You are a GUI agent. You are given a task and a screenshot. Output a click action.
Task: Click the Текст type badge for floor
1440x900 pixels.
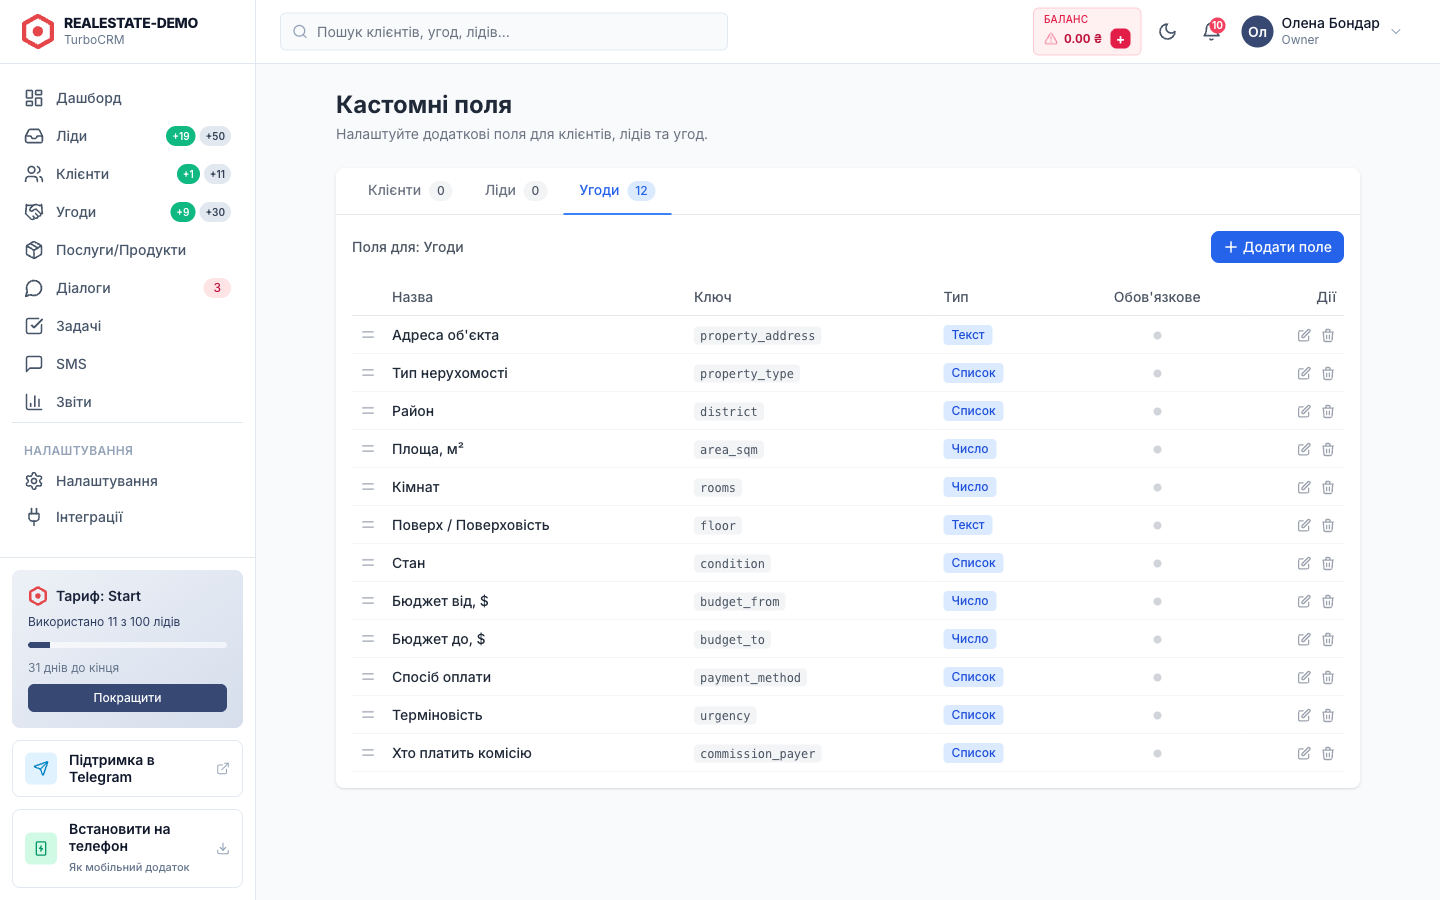[x=968, y=525]
